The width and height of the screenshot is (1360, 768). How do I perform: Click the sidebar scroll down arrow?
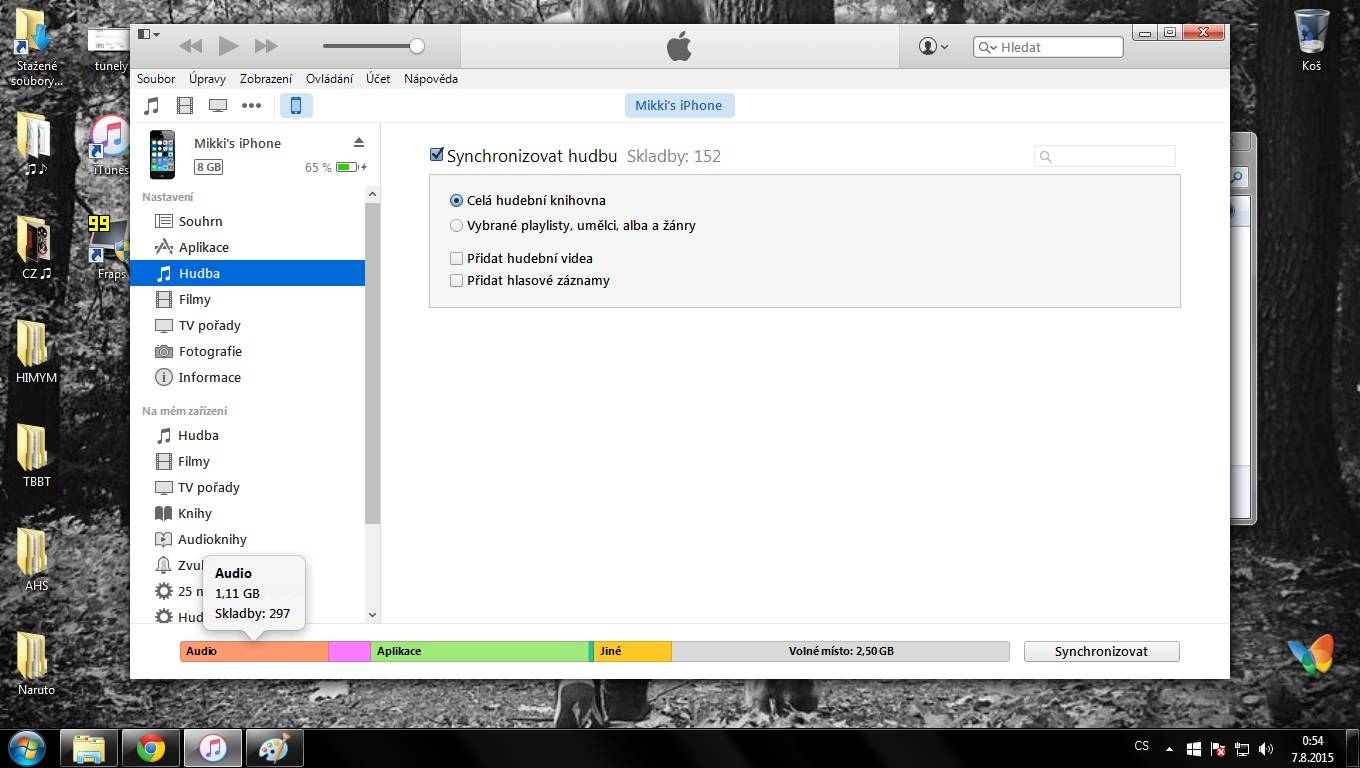[x=372, y=615]
